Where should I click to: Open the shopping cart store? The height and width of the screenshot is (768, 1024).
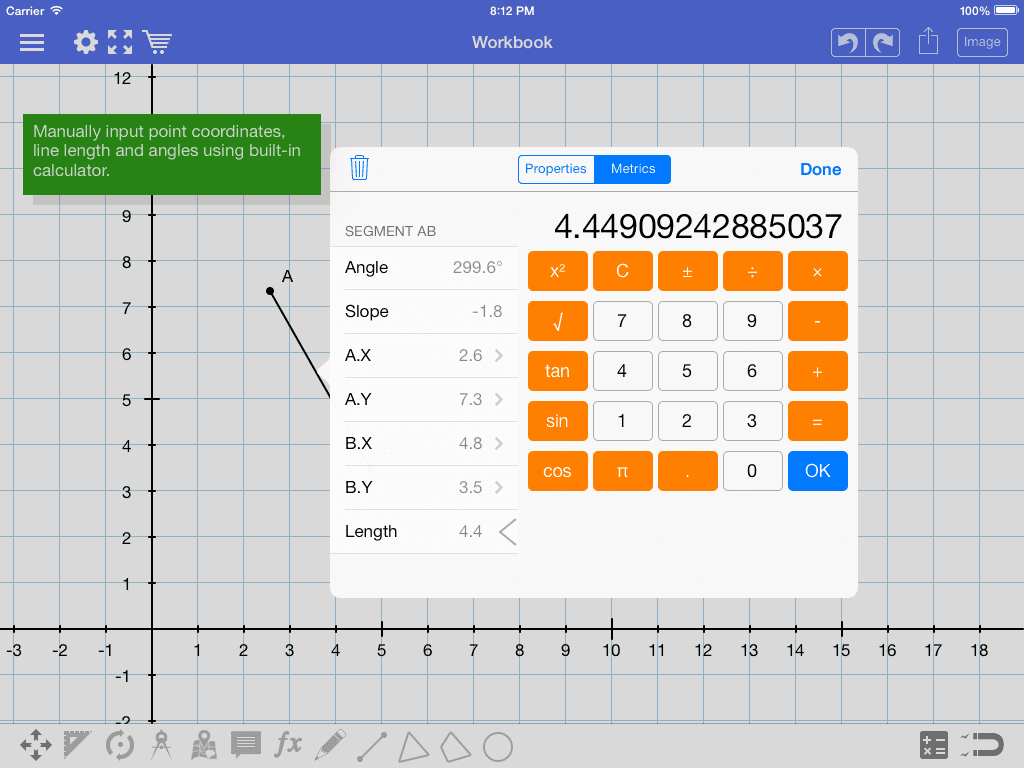point(157,42)
